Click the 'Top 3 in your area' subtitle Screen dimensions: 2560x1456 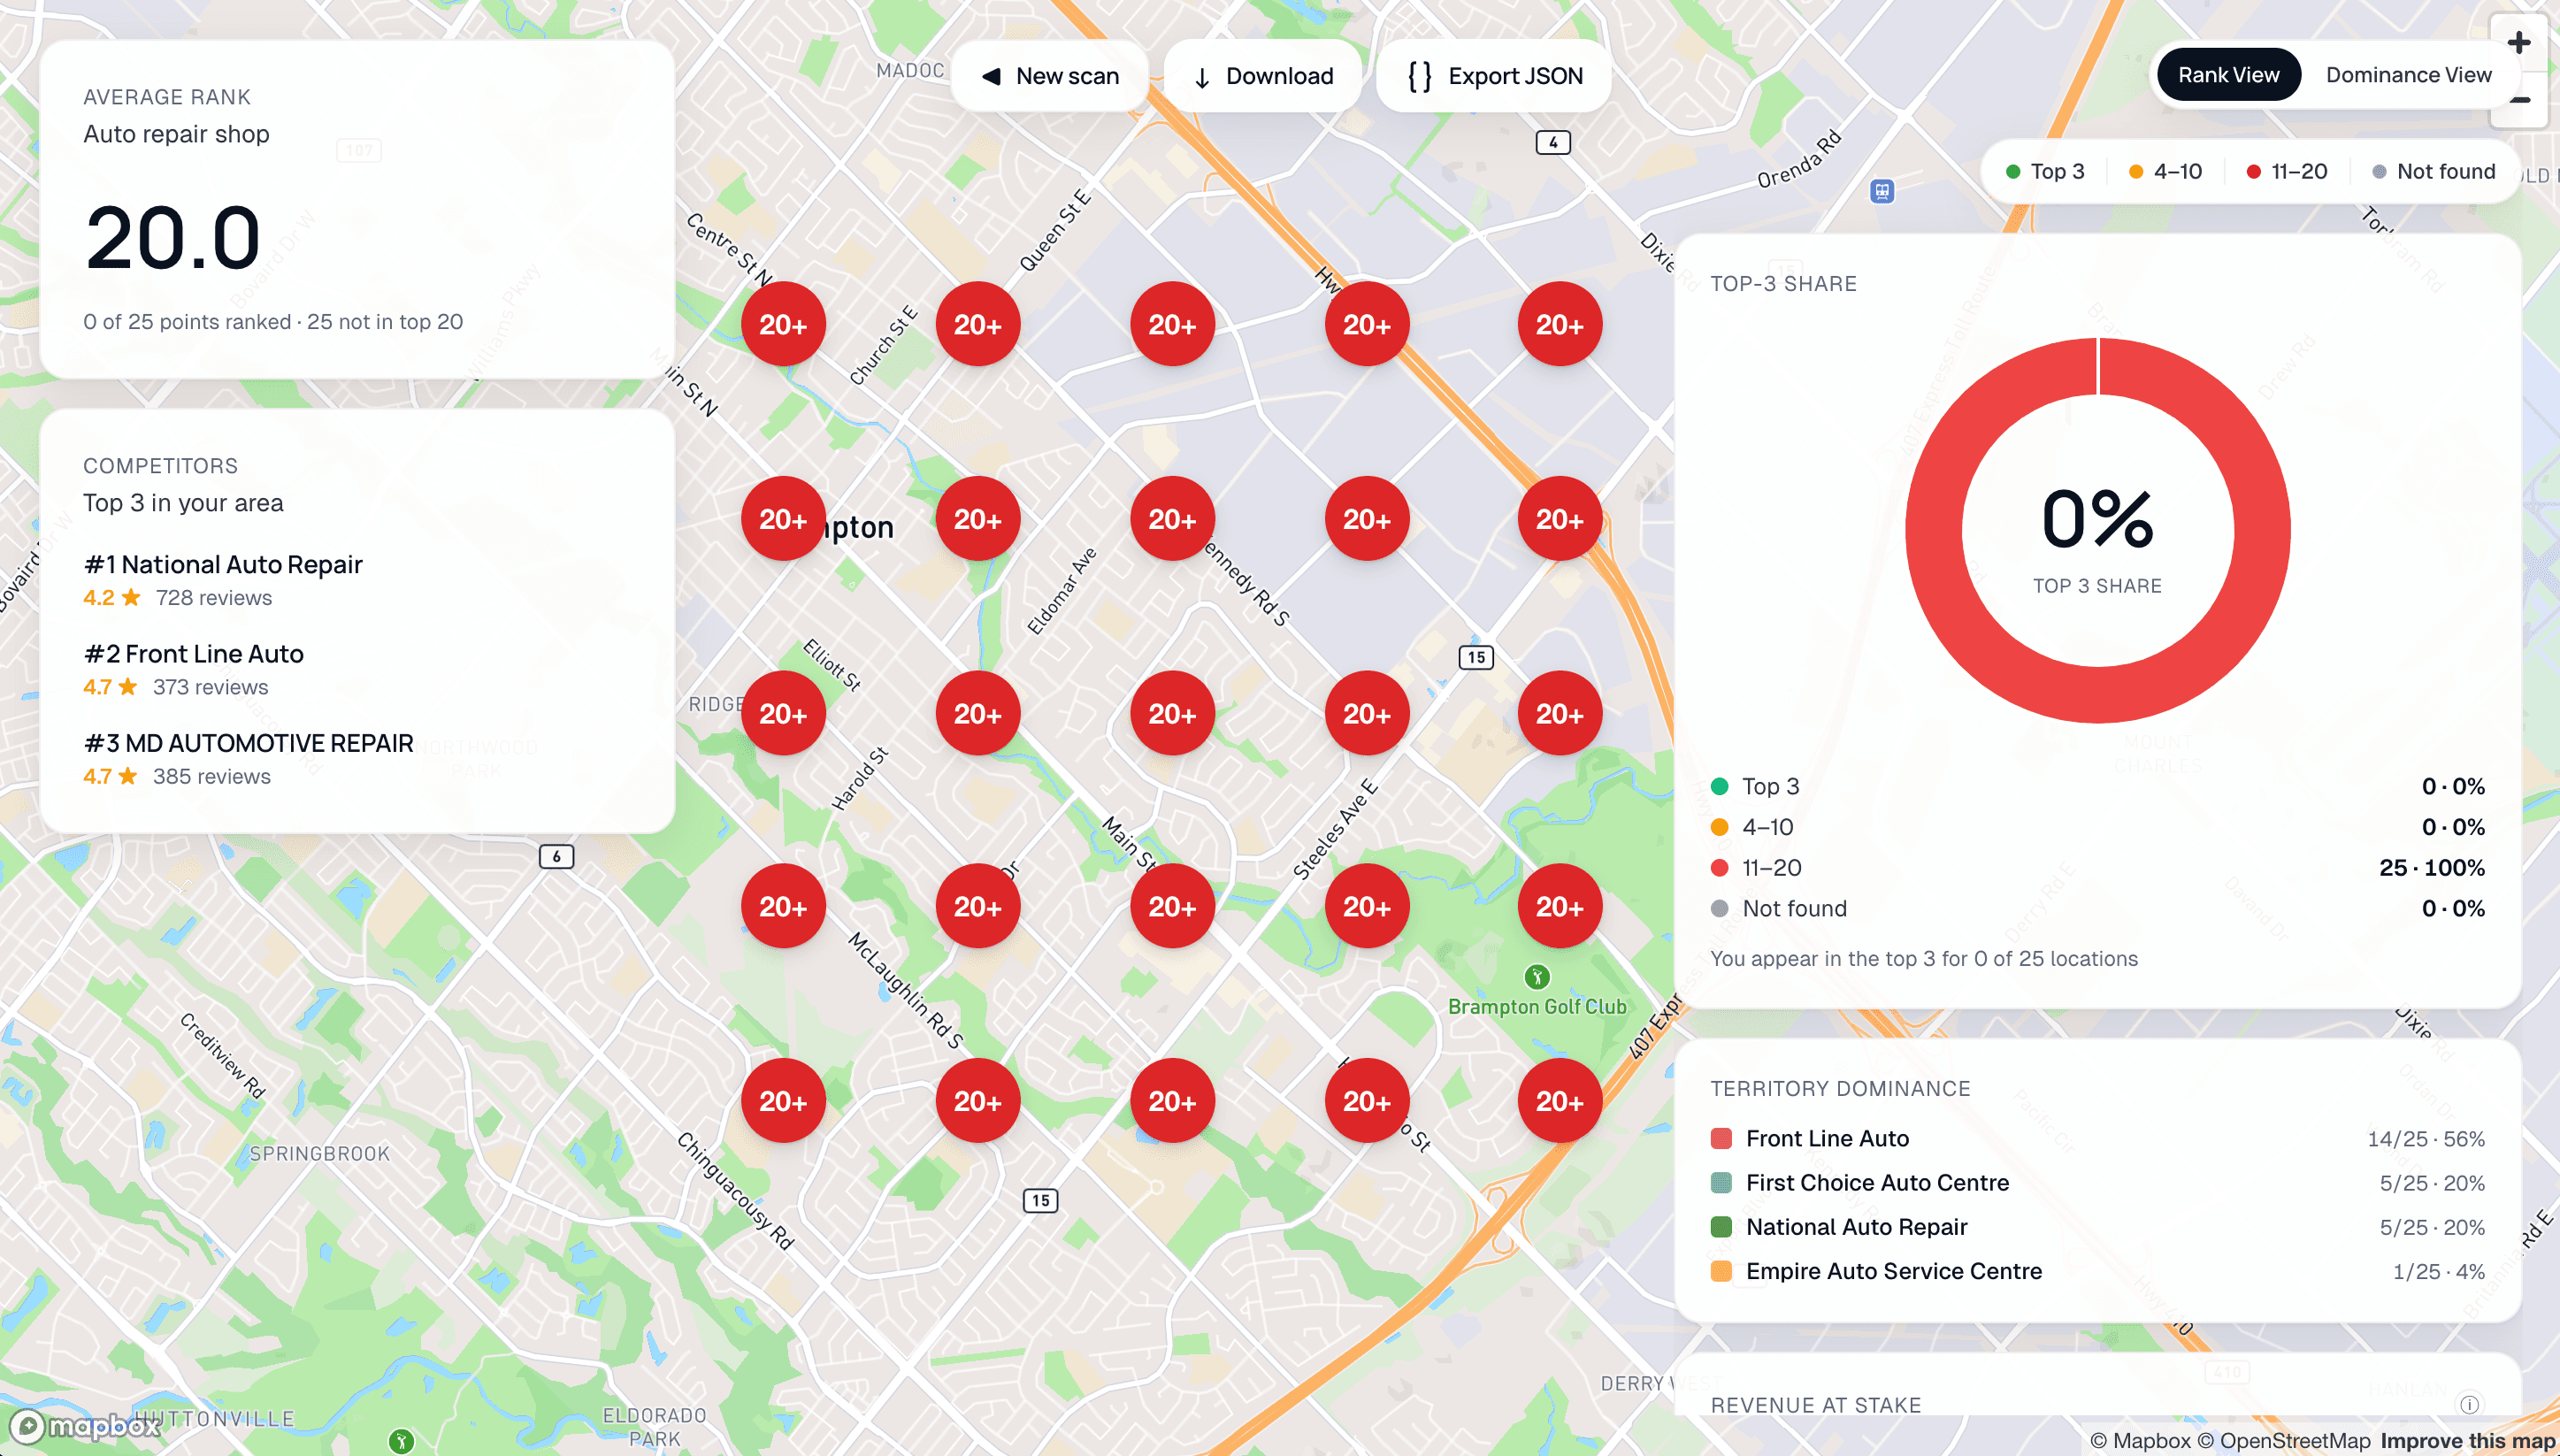tap(183, 503)
